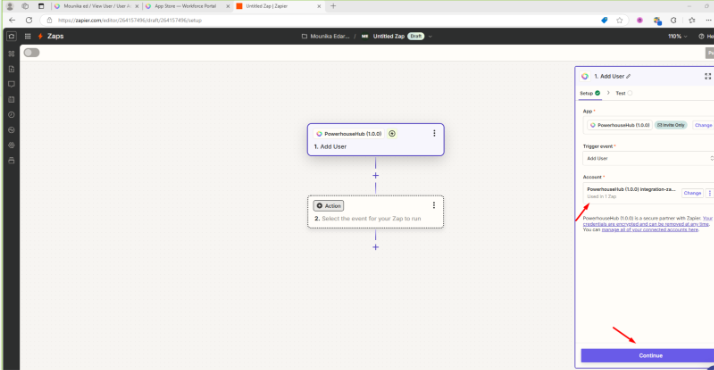Viewport: 714px width, 370px height.
Task: Click the Draft status badge
Action: [415, 36]
